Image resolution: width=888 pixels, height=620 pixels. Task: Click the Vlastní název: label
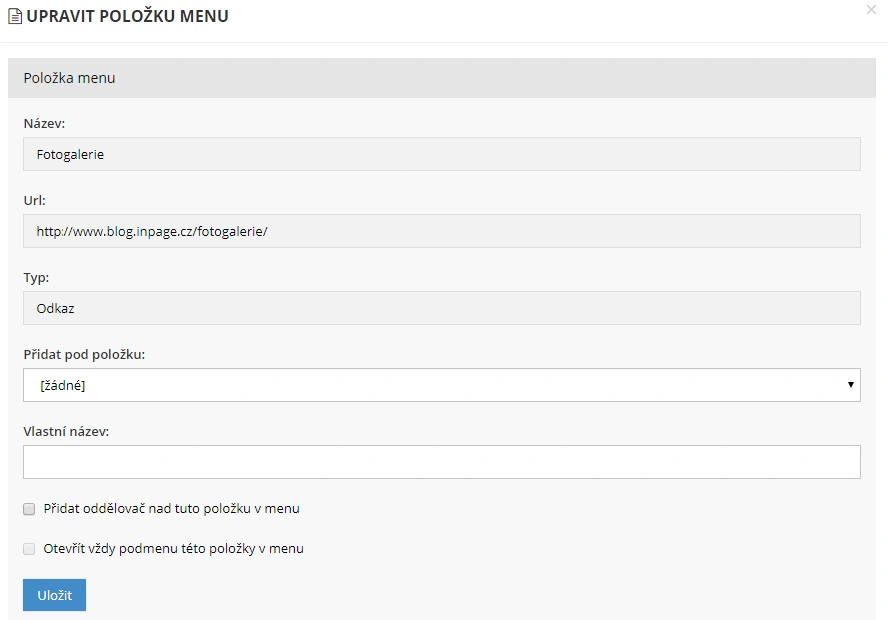66,431
